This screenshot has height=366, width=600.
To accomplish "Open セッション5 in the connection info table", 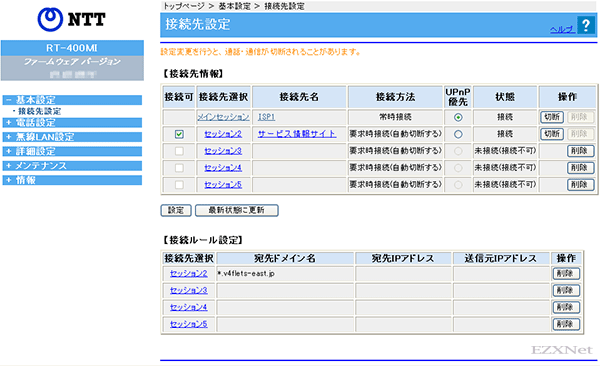I will coord(223,185).
